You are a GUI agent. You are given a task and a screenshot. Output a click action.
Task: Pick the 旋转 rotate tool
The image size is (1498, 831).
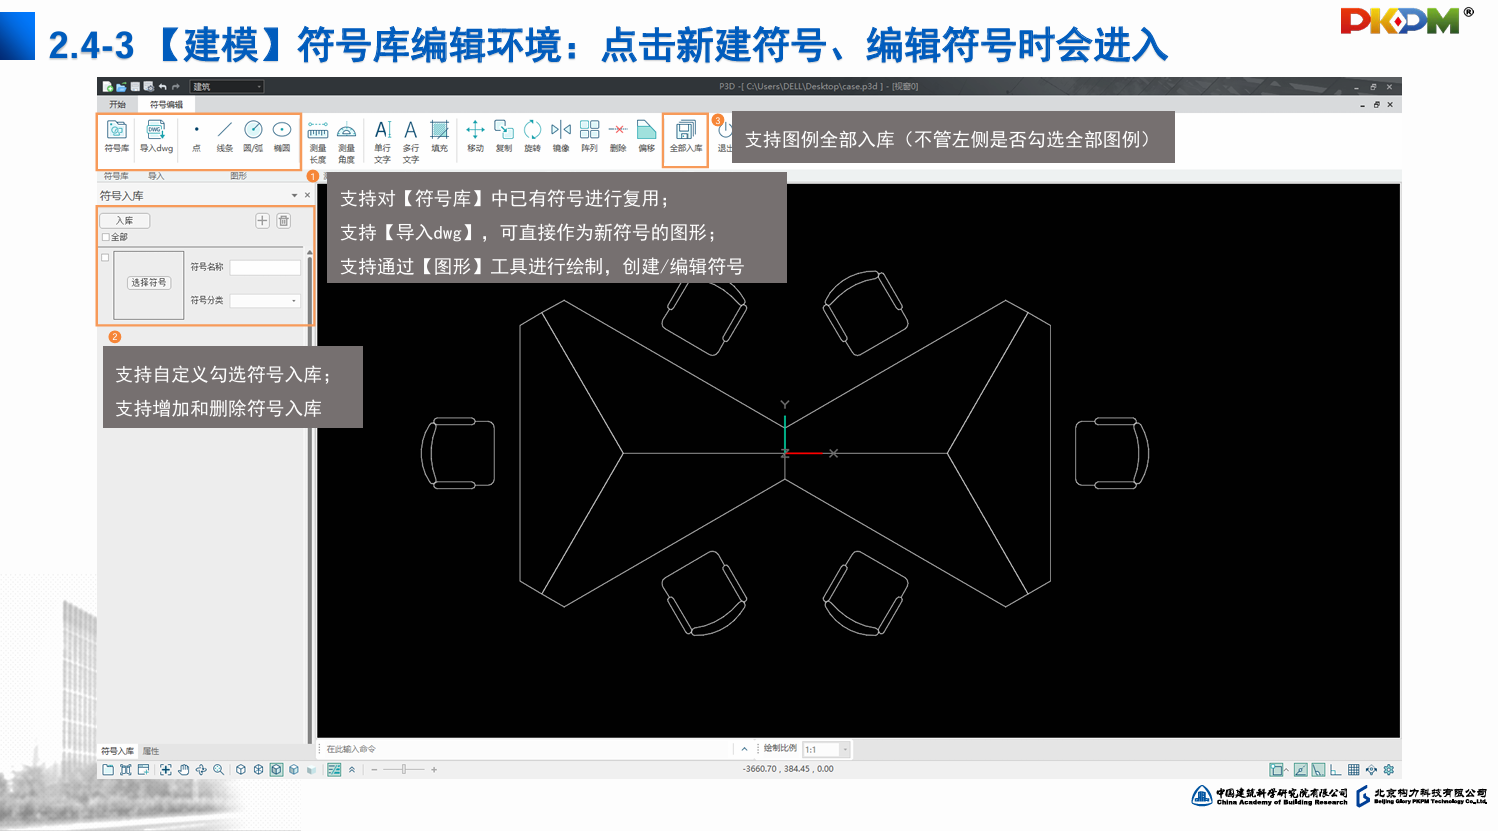click(x=532, y=136)
